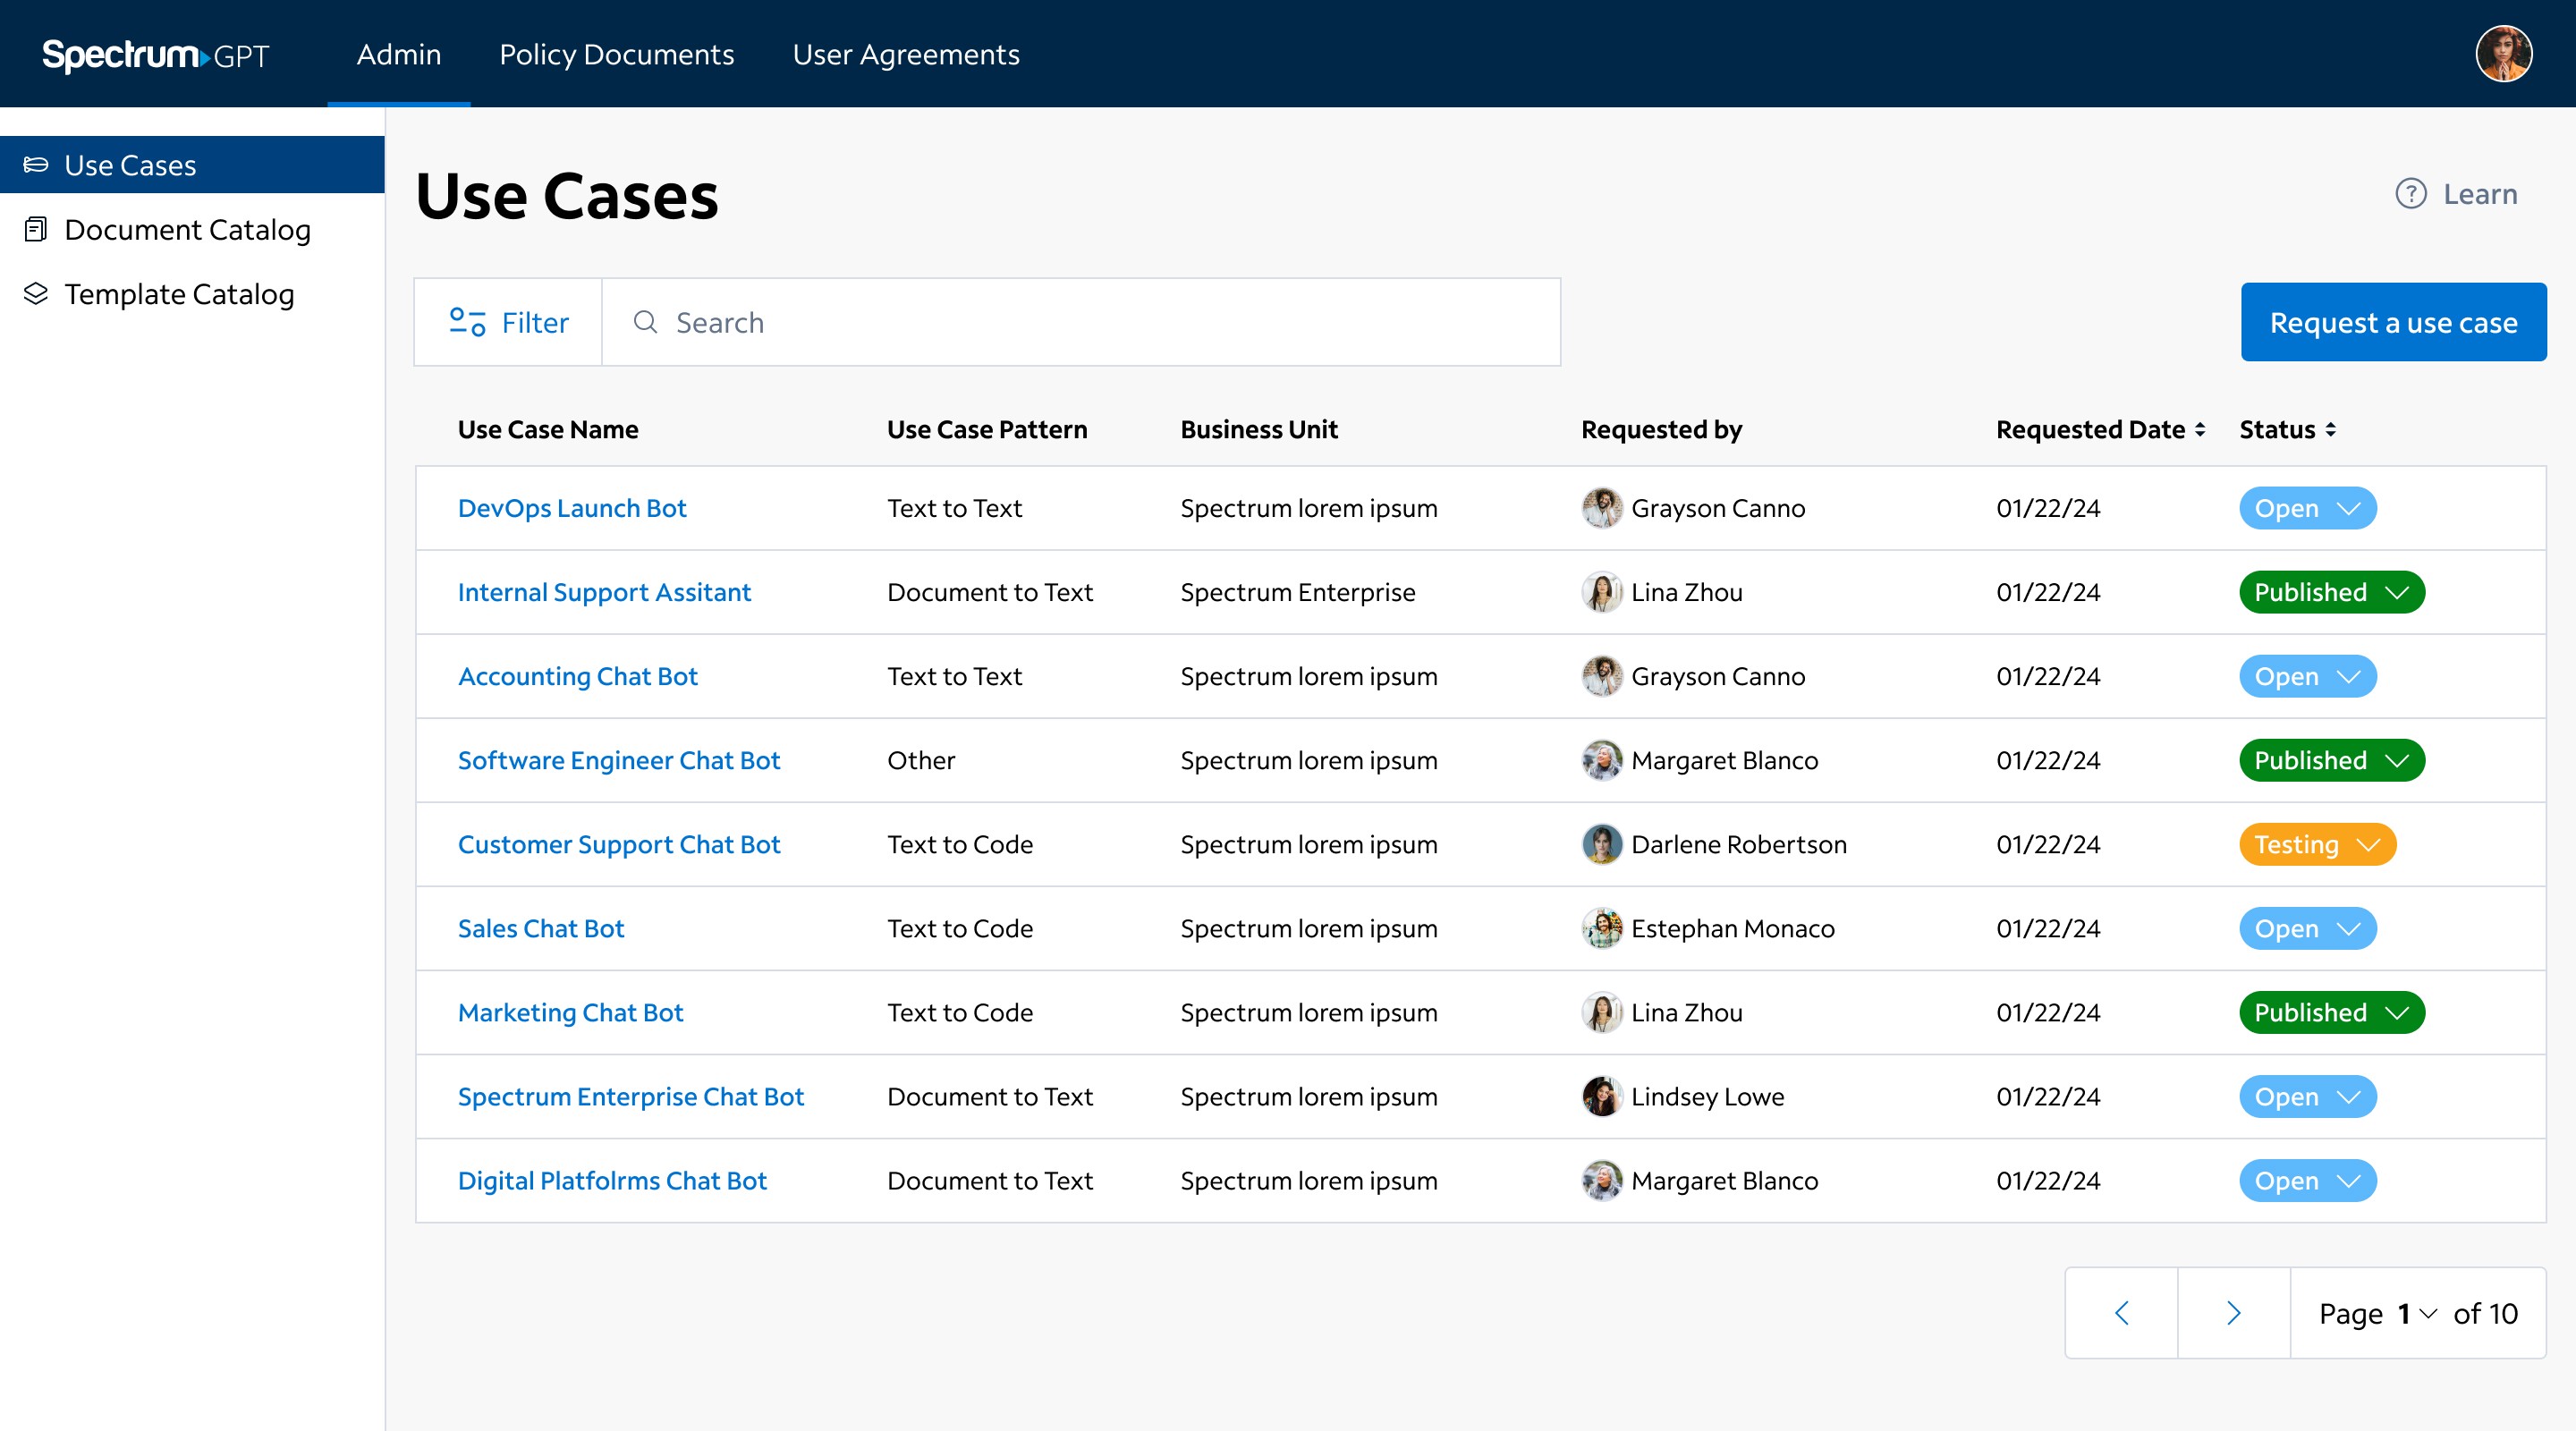This screenshot has width=2576, height=1431.
Task: Click the Spectrum GPT logo
Action: [155, 54]
